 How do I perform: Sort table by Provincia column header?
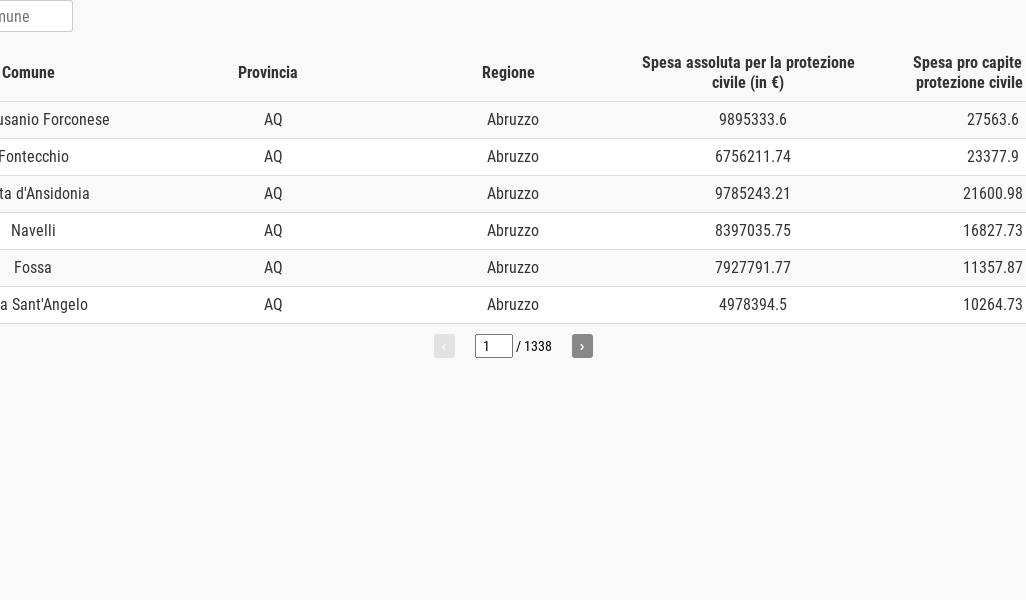click(x=268, y=73)
